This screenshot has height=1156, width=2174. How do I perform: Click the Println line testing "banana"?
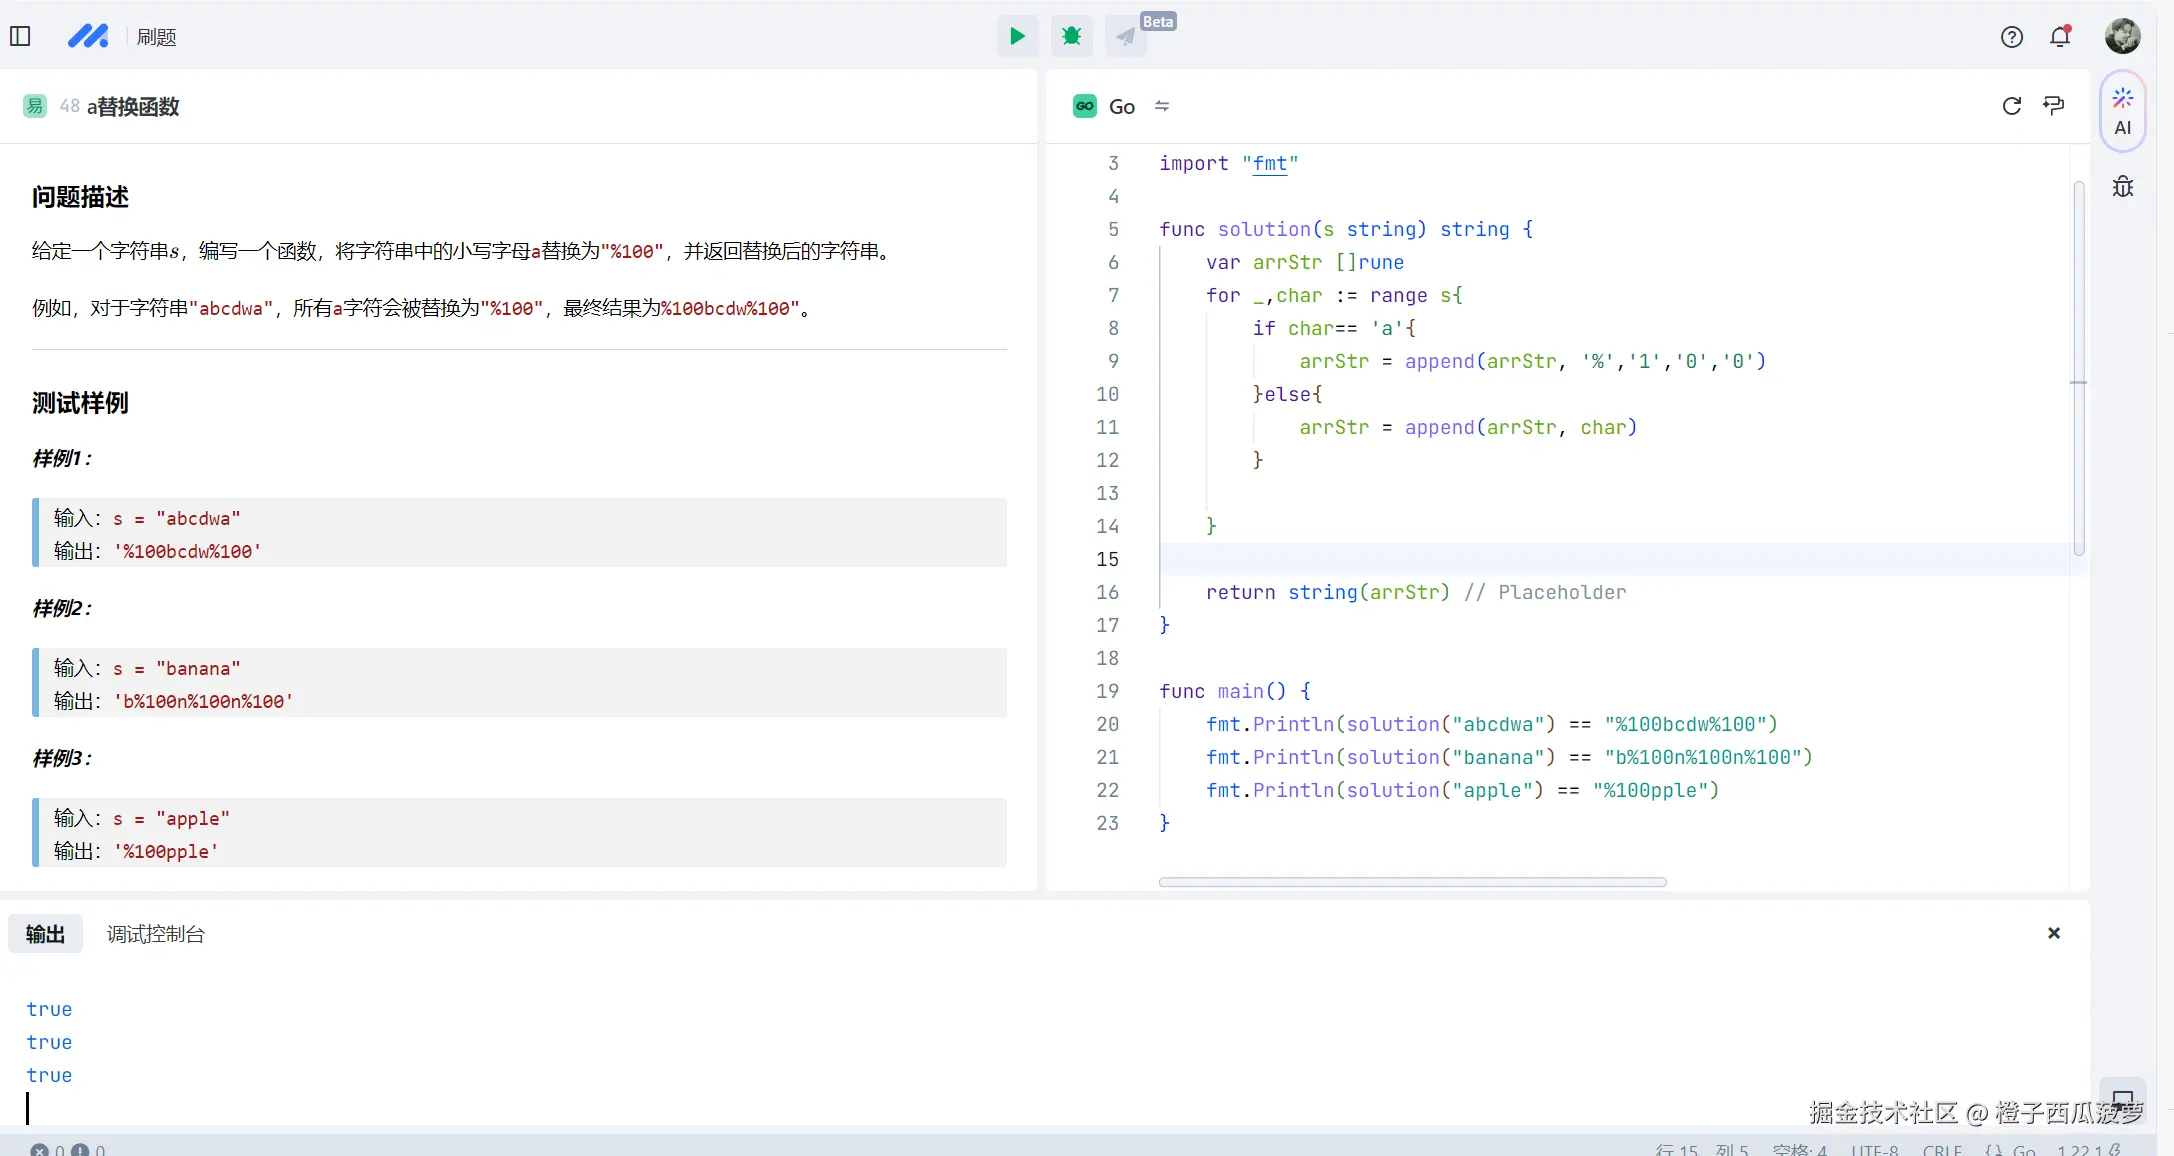click(x=1509, y=757)
